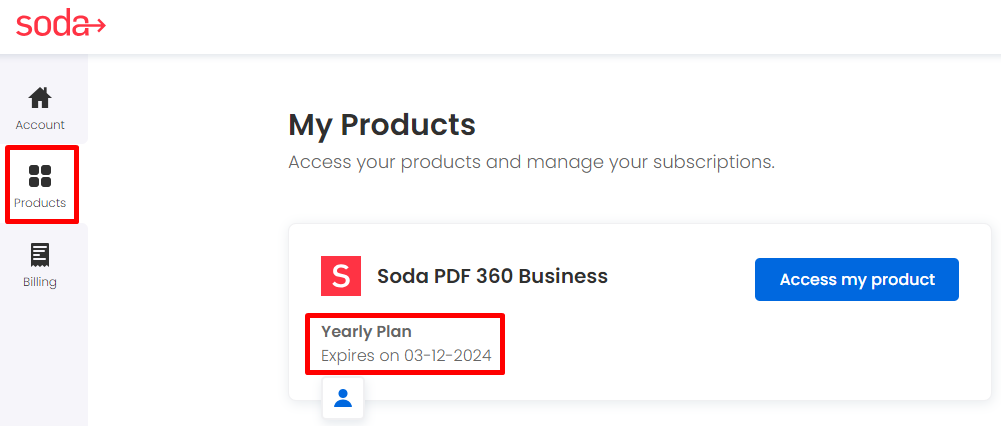Select the Soda PDF 360 Business title
The image size is (1001, 426).
(x=492, y=276)
